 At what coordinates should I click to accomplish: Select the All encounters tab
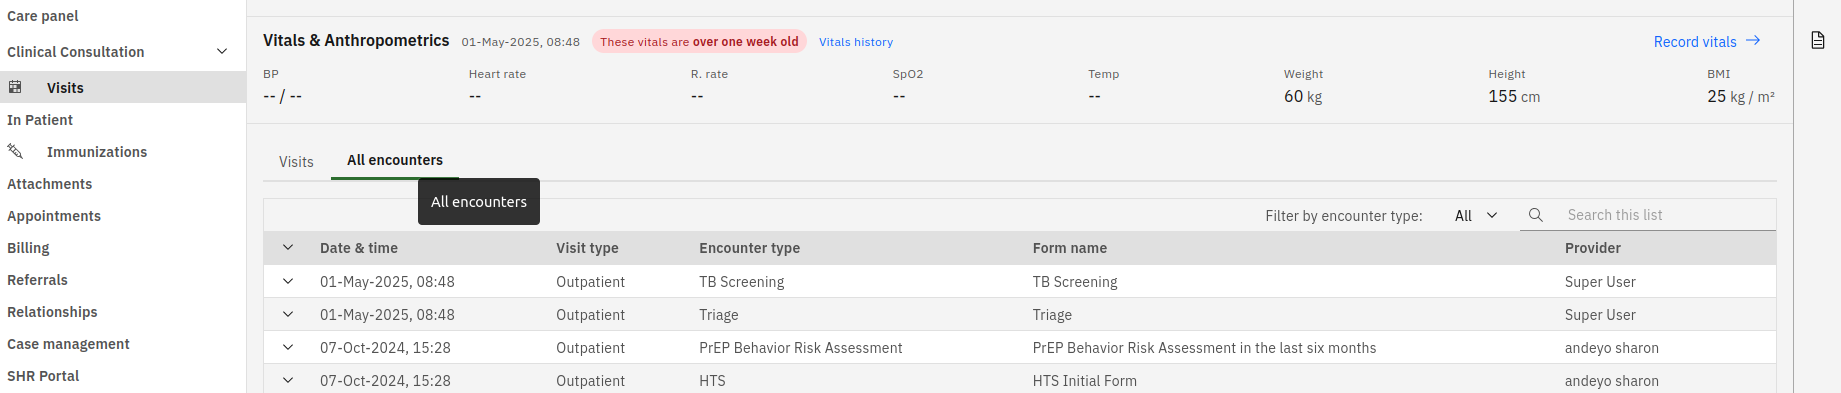[395, 160]
